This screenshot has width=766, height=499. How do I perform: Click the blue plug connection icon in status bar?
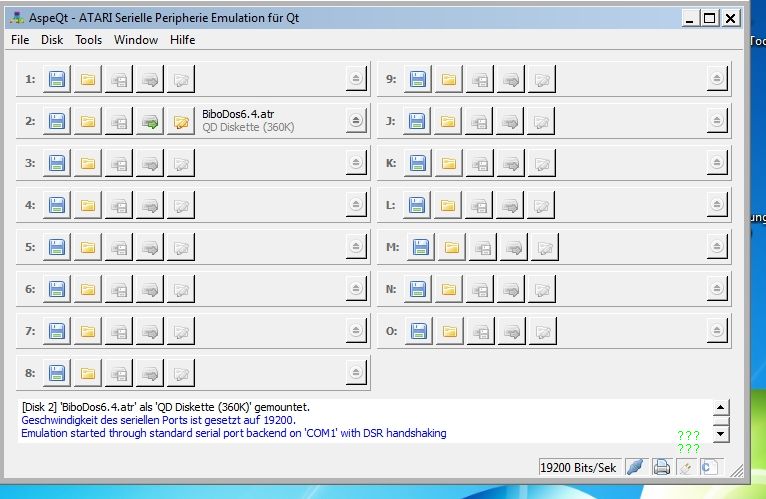636,467
